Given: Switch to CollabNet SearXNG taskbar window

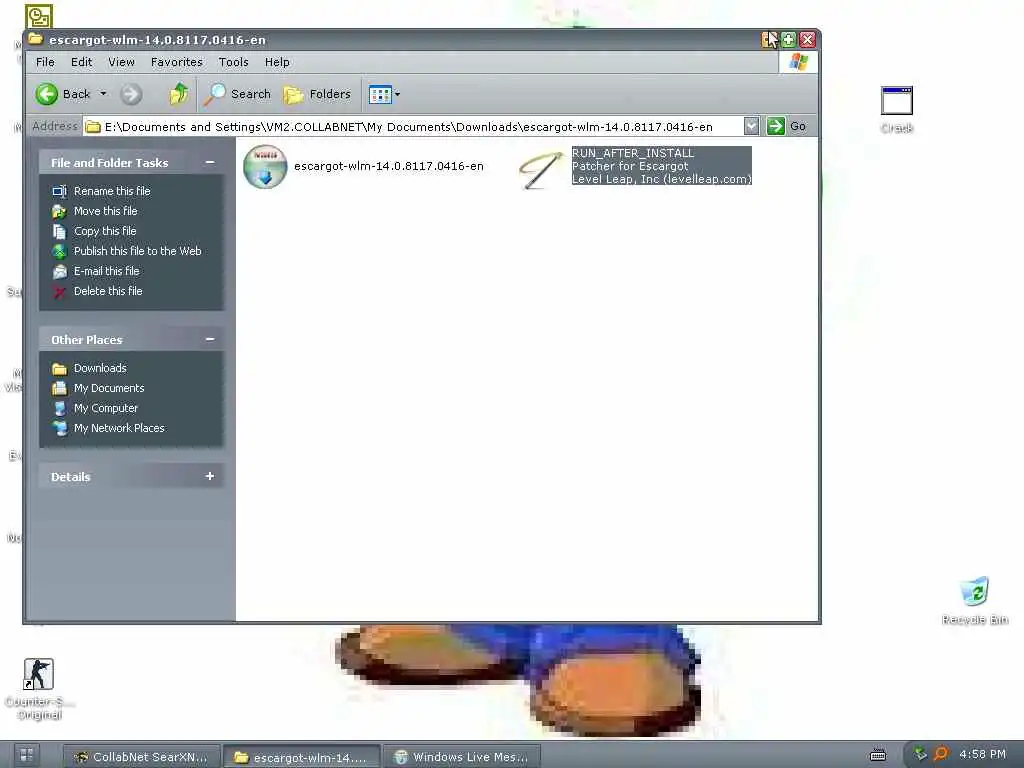Looking at the screenshot, I should (142, 757).
